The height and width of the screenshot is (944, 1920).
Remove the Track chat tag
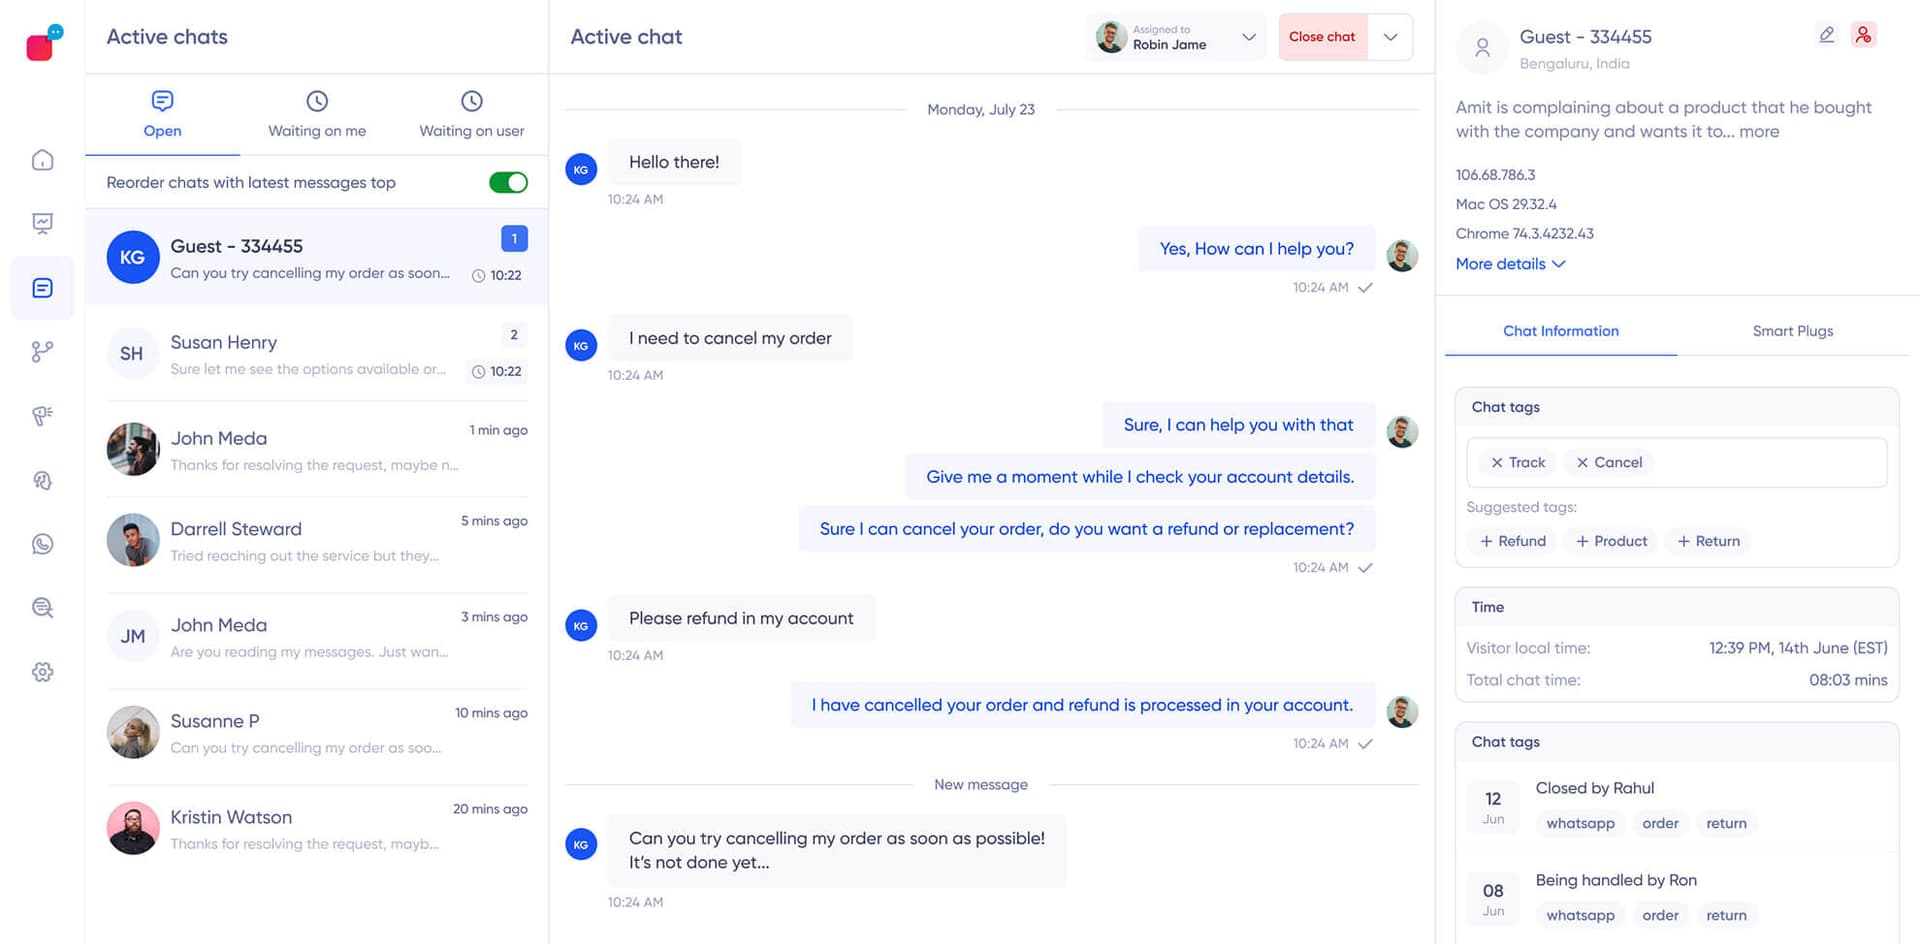1497,463
